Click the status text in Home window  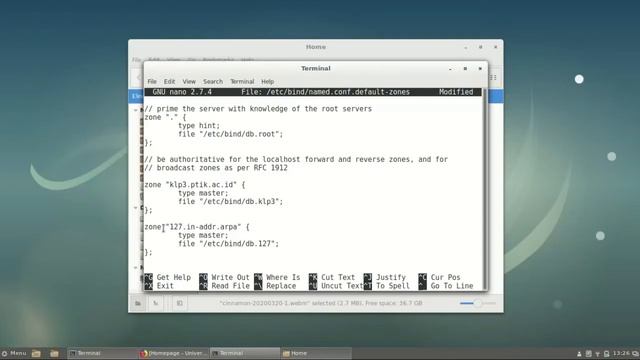[x=321, y=303]
